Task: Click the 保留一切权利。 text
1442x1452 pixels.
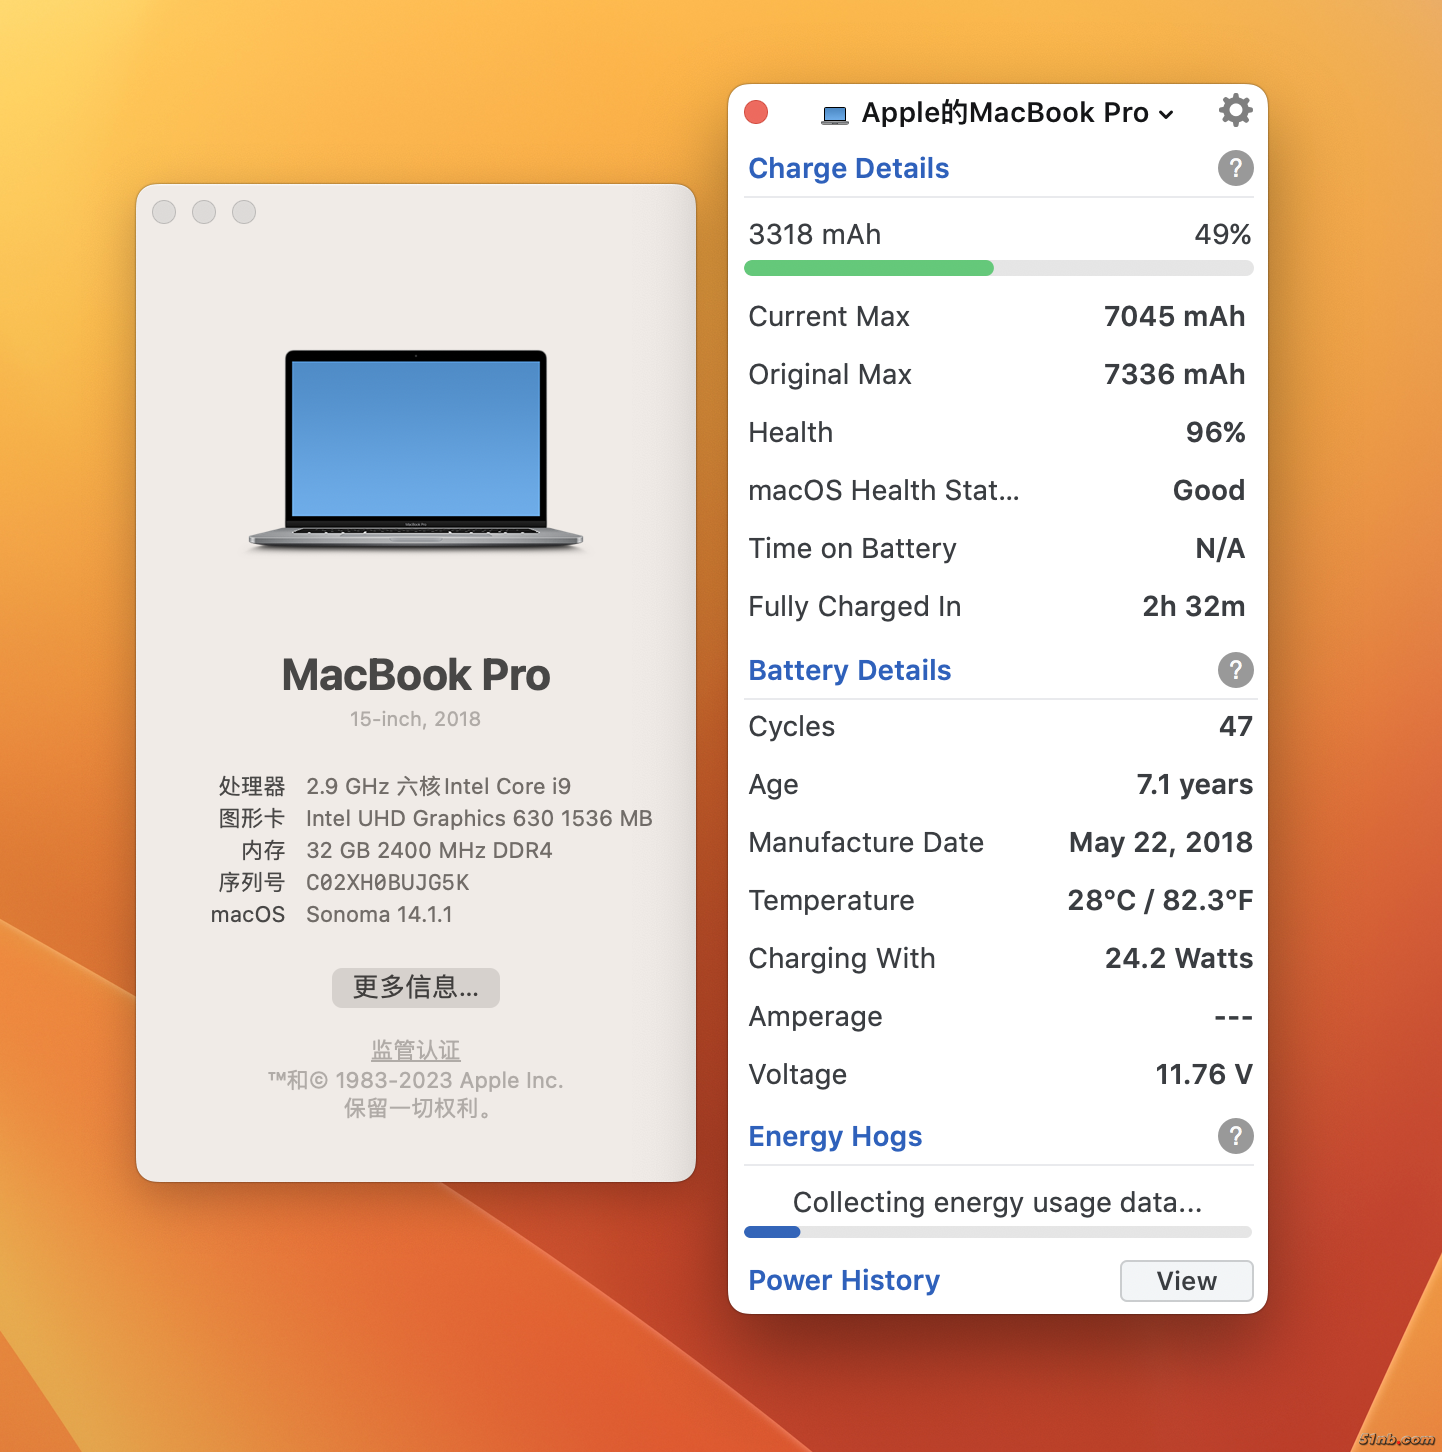Action: [x=417, y=1108]
